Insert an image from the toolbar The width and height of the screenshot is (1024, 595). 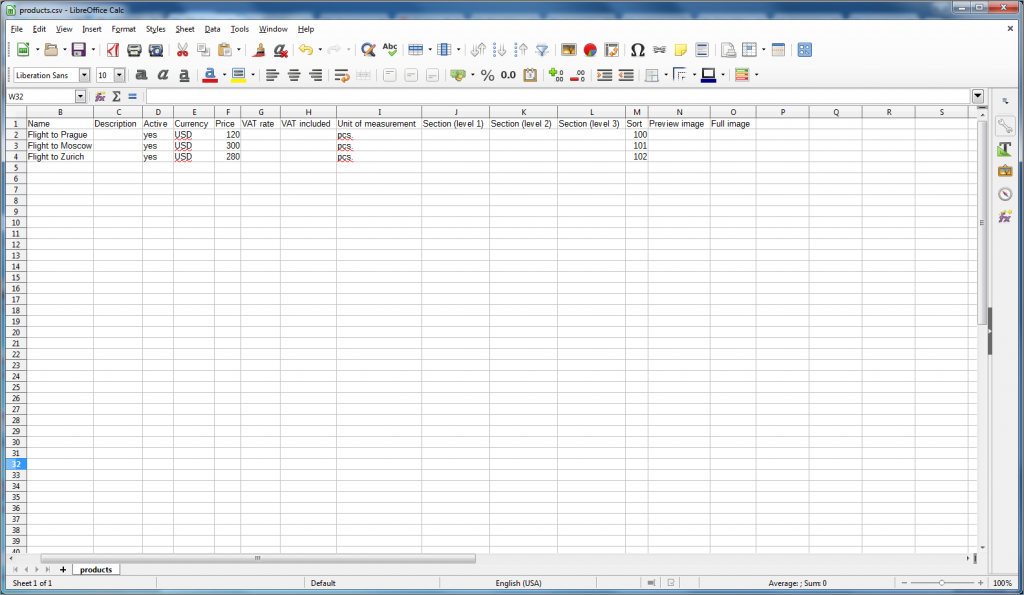pos(569,50)
